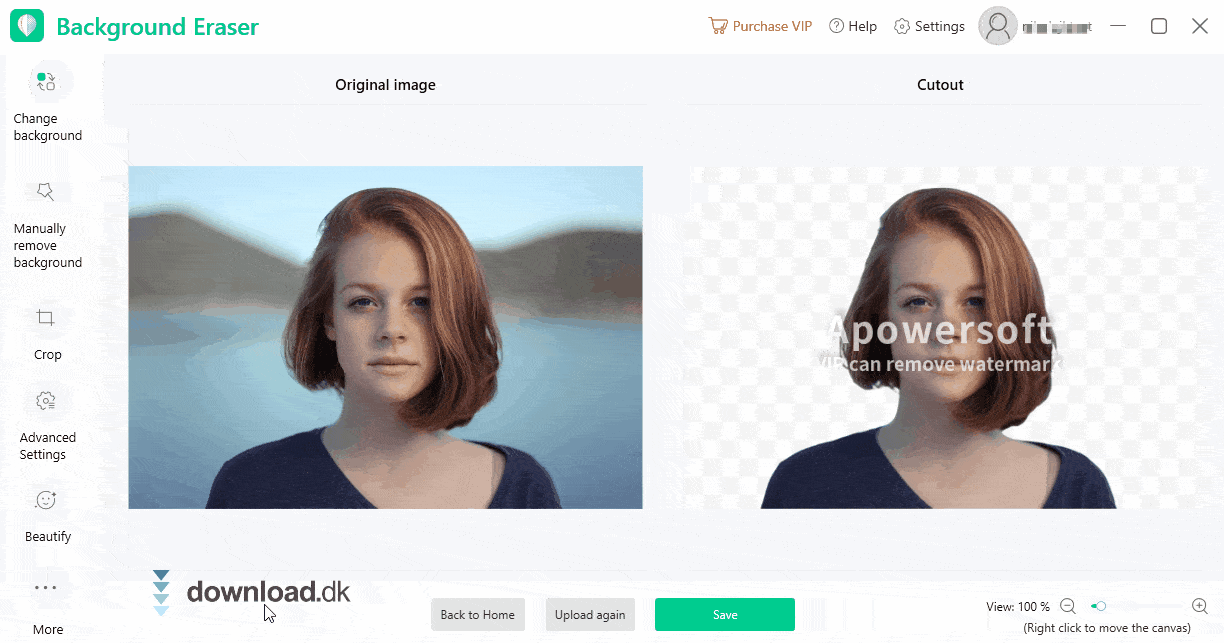Screen dimensions: 1224x643
Task: Open the Help menu
Action: (853, 26)
